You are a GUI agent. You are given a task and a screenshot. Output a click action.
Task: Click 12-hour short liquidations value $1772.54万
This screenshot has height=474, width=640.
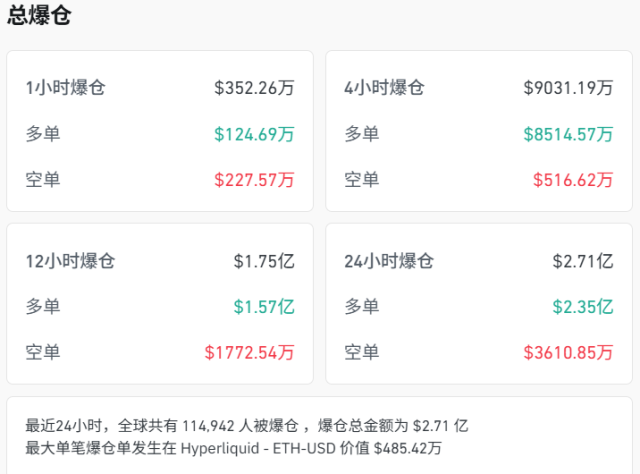click(x=249, y=352)
